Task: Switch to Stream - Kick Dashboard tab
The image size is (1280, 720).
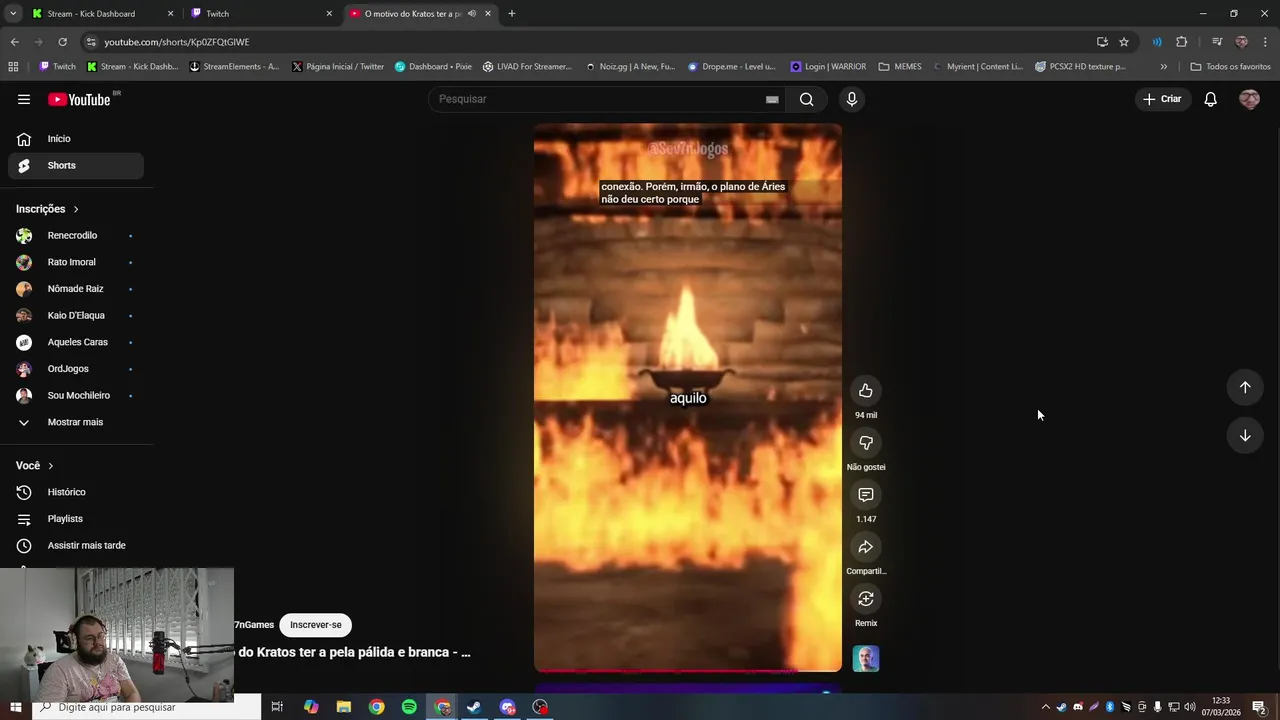Action: point(102,14)
